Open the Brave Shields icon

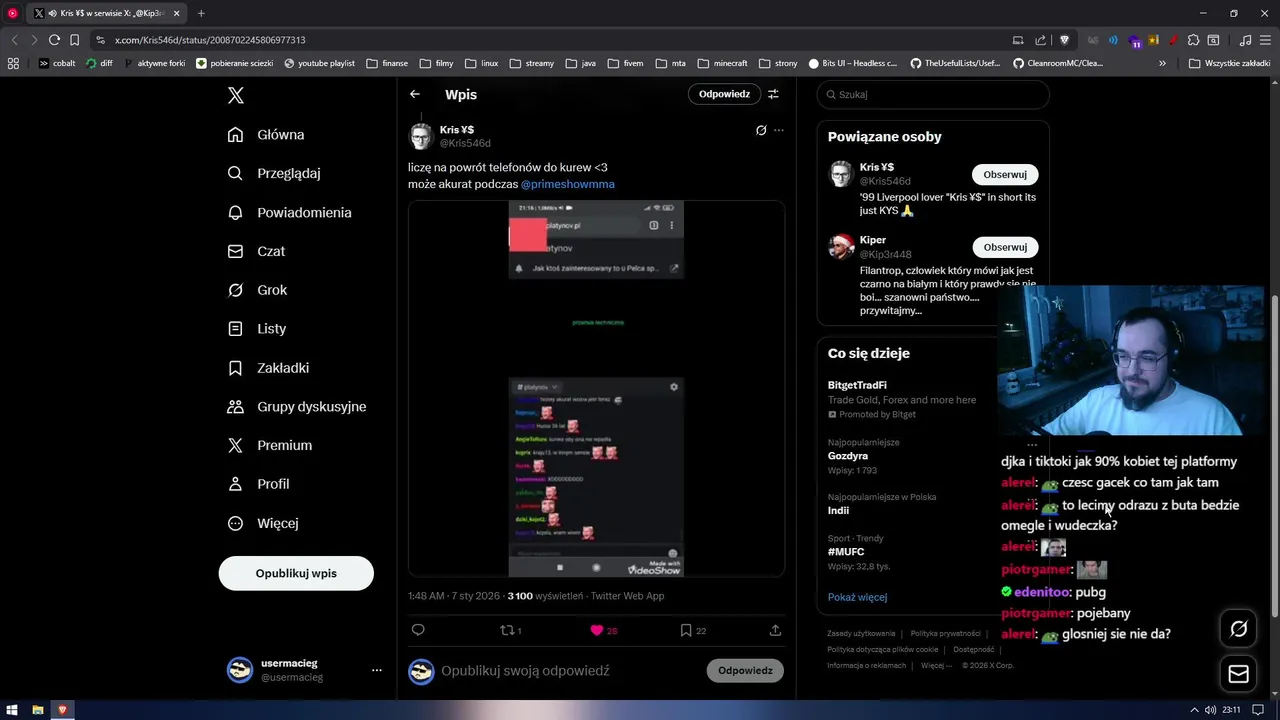pos(1064,40)
